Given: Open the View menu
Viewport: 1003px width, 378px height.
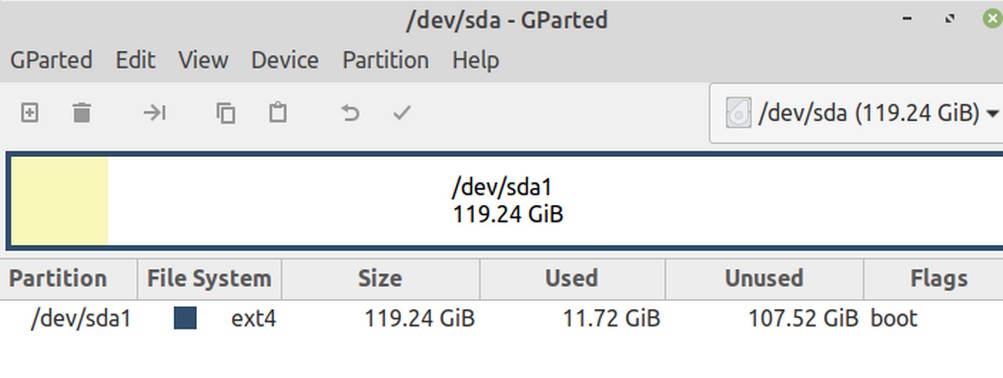Looking at the screenshot, I should tap(203, 60).
